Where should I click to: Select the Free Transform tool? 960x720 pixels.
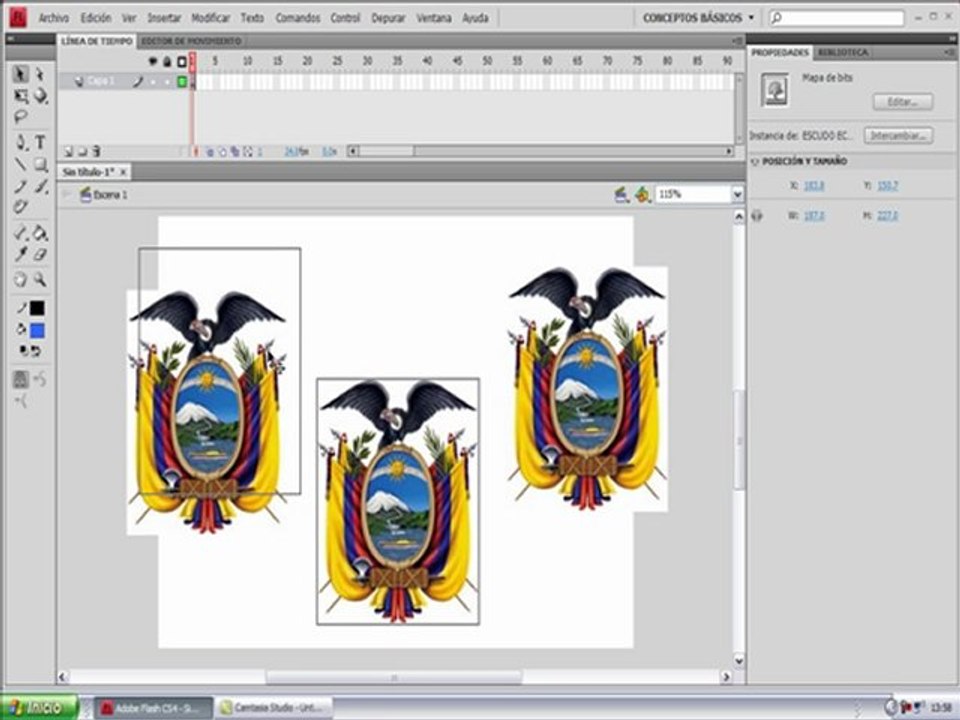pyautogui.click(x=20, y=96)
